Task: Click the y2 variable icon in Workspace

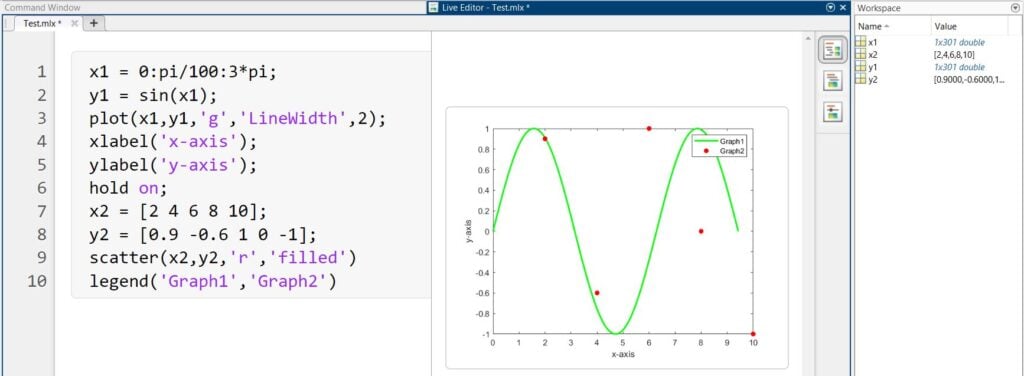Action: [x=861, y=79]
